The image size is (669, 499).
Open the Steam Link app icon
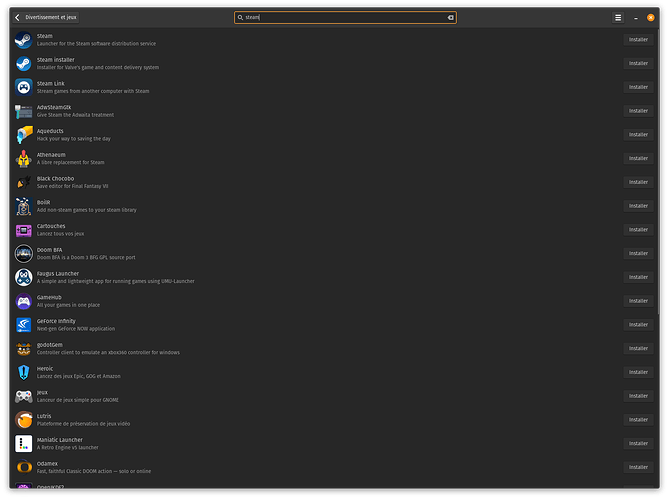pyautogui.click(x=23, y=87)
